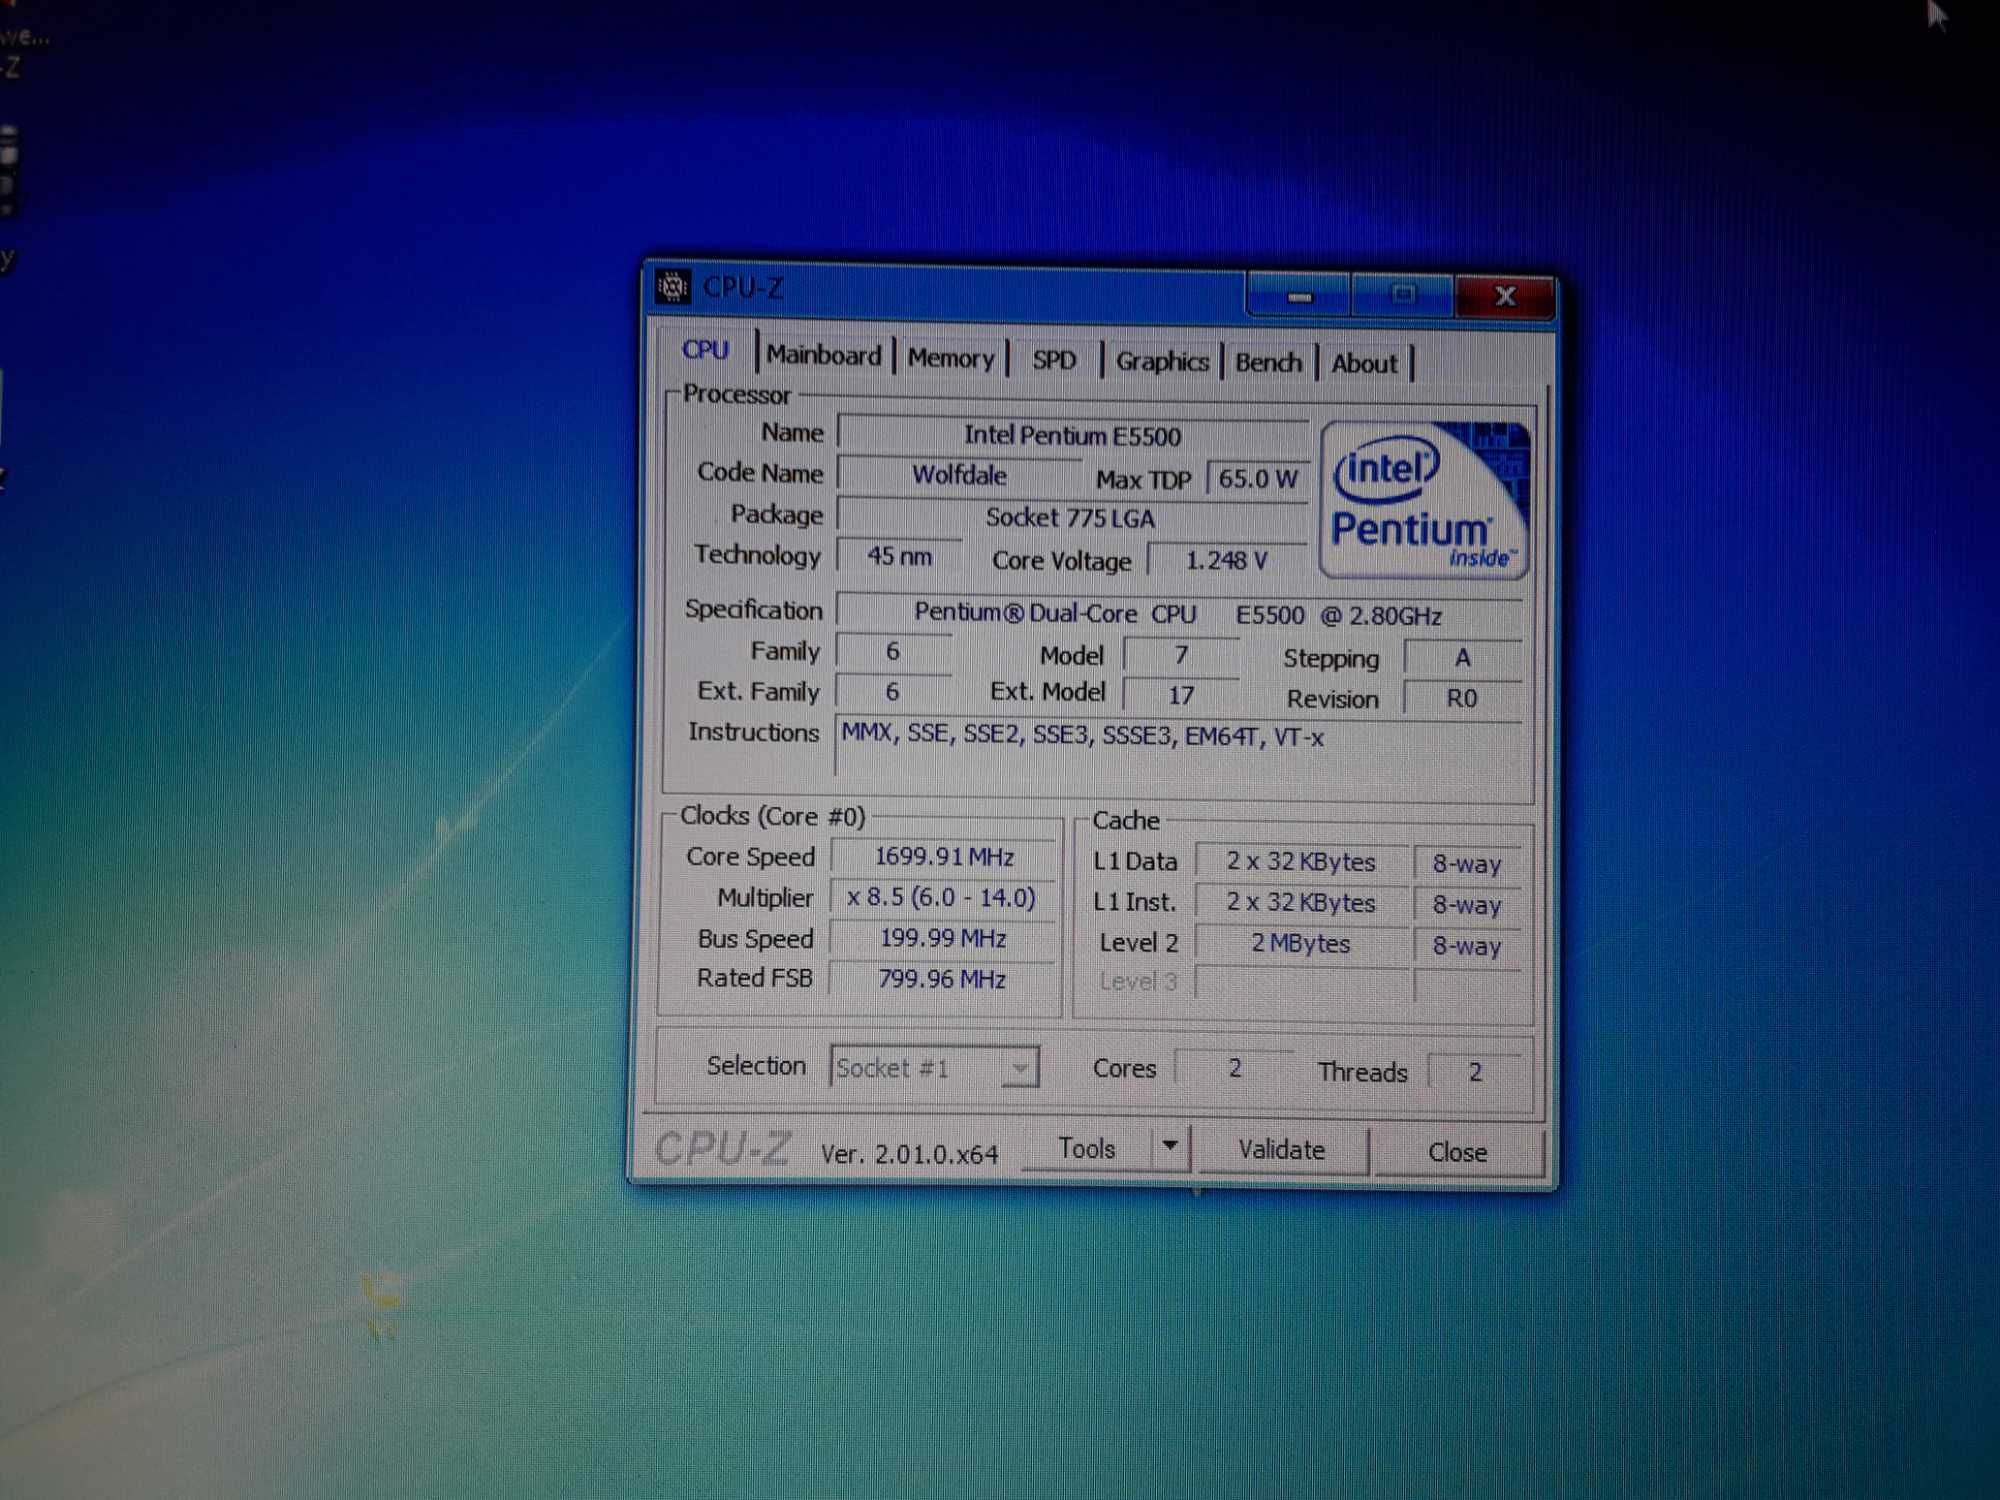
Task: Click the Core Speed value 1699.91 MHz
Action: coord(944,857)
